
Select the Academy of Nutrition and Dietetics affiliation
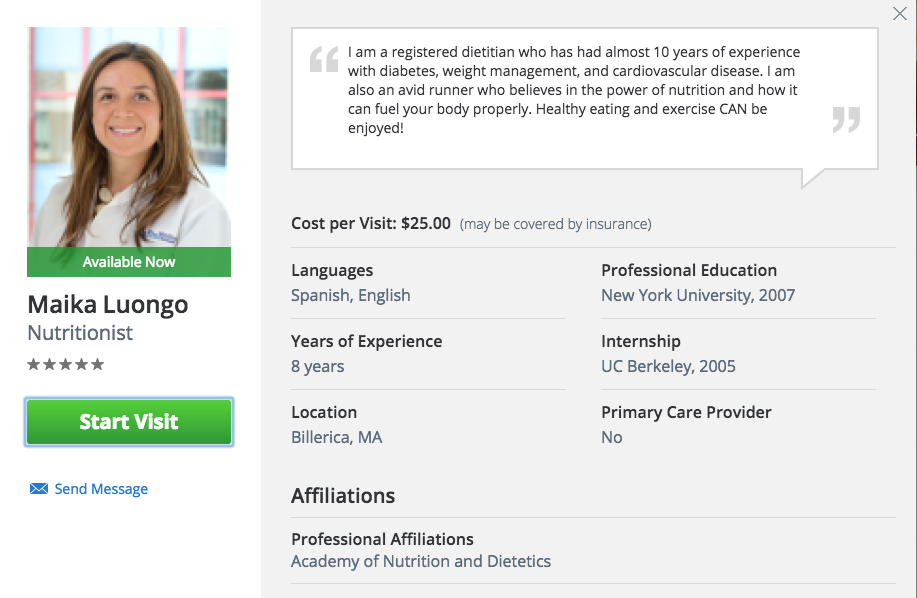(x=421, y=561)
